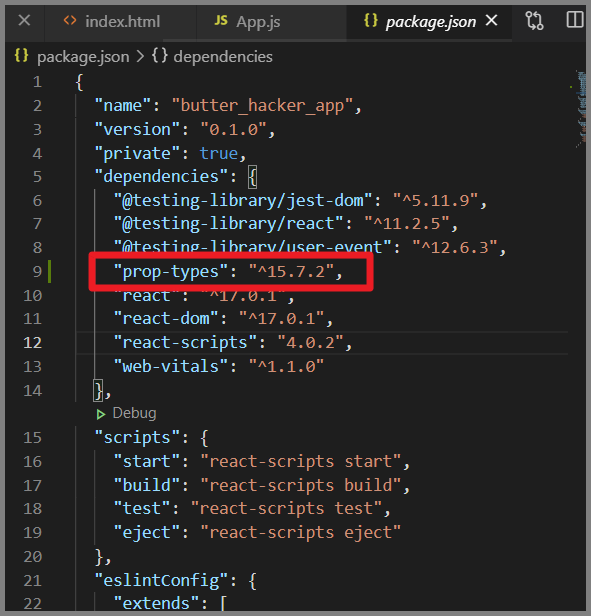Click package.json in the breadcrumb
591x616 pixels.
coord(83,57)
